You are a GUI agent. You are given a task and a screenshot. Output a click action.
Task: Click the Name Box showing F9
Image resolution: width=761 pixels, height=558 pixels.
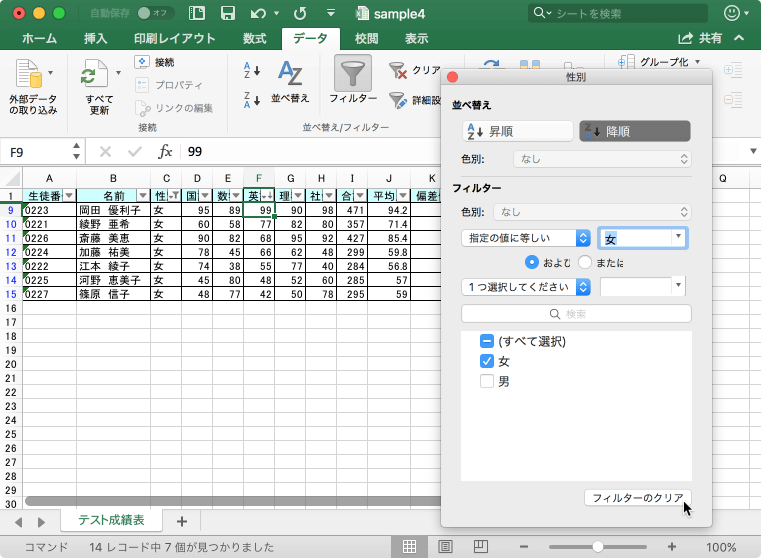36,152
